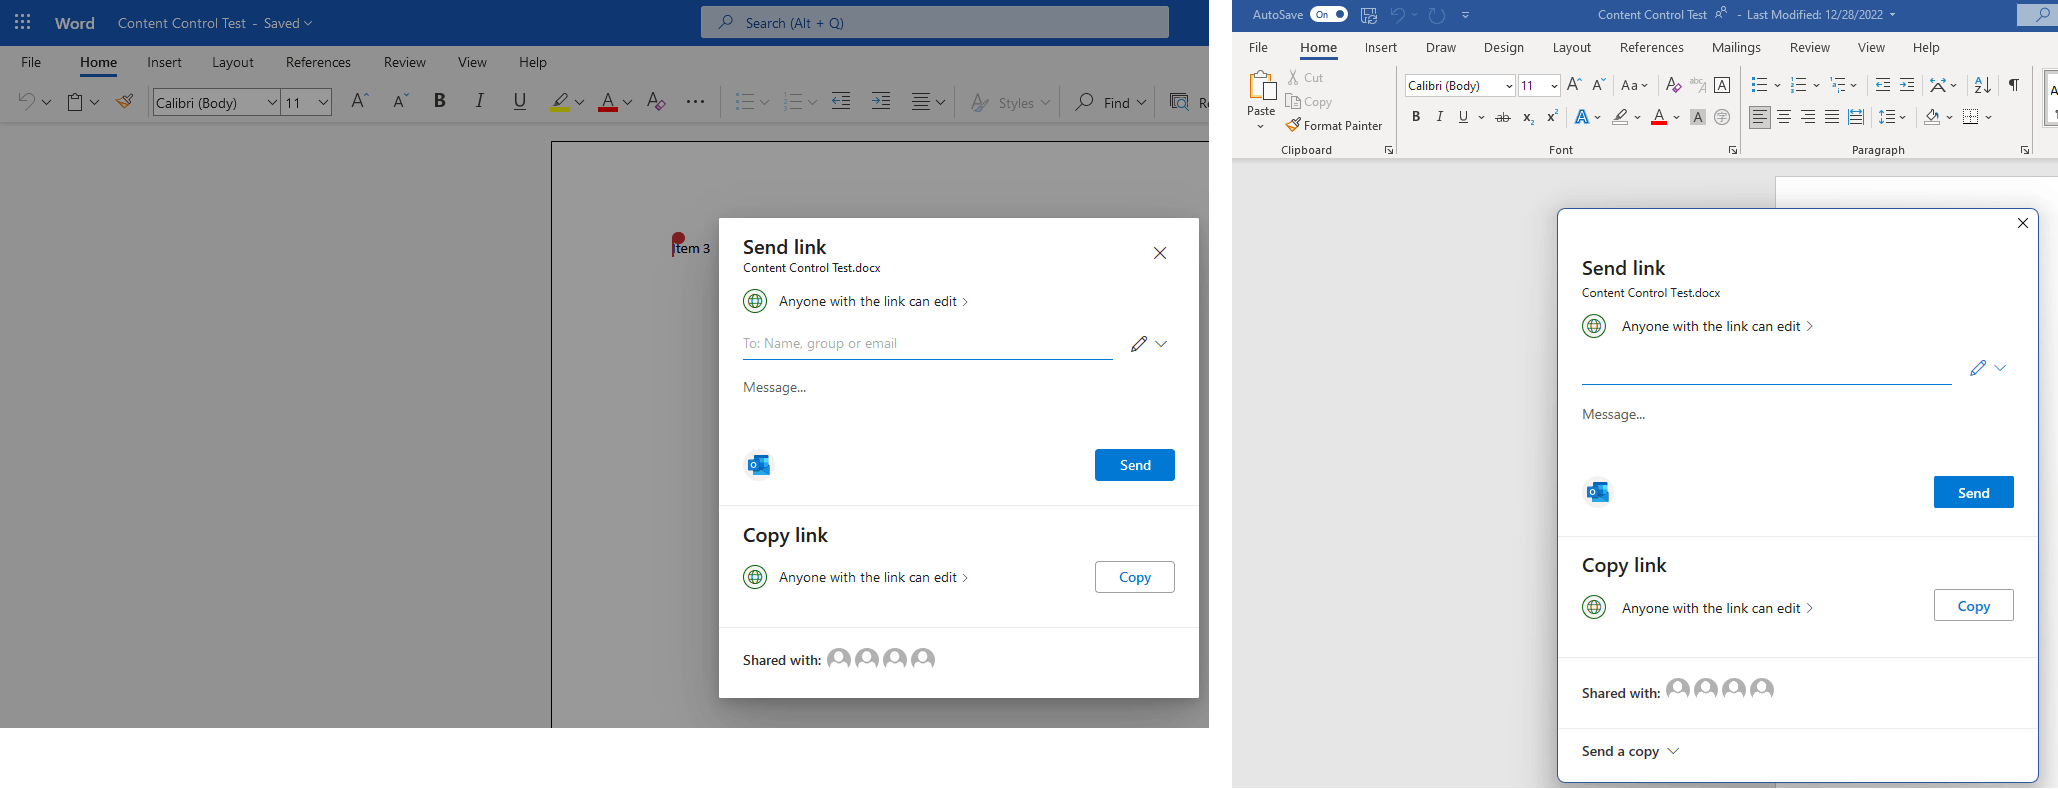
Task: Click Copy button in desktop dialog
Action: 1973,605
